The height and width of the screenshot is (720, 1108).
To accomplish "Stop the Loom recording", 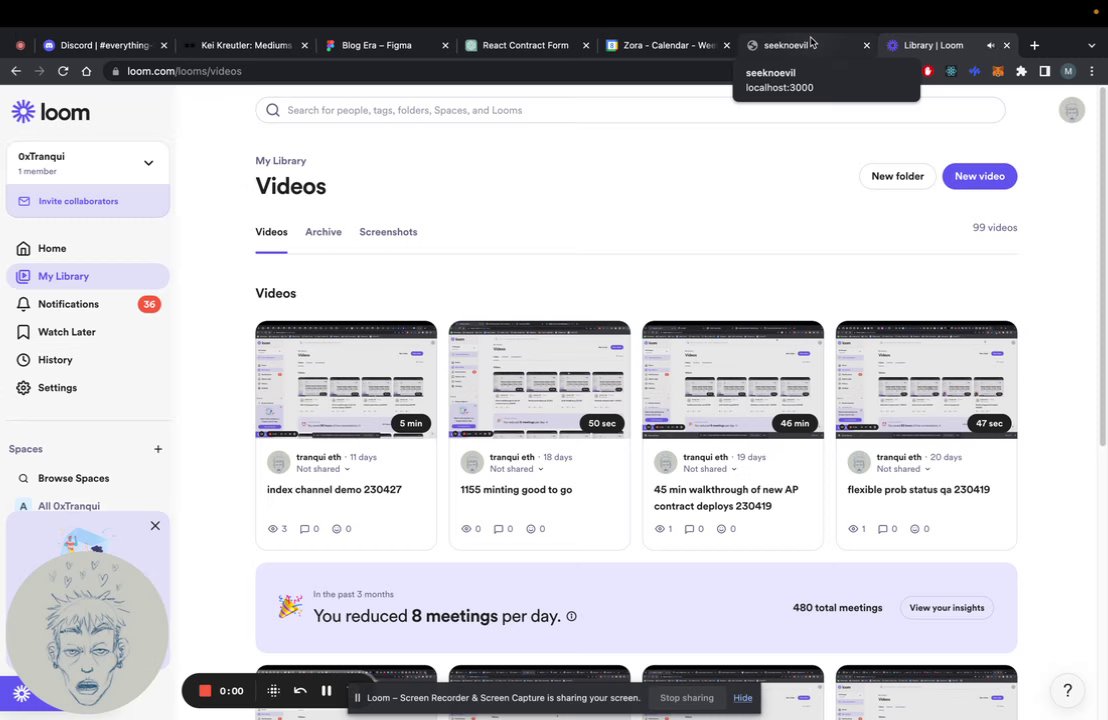I will 205,691.
